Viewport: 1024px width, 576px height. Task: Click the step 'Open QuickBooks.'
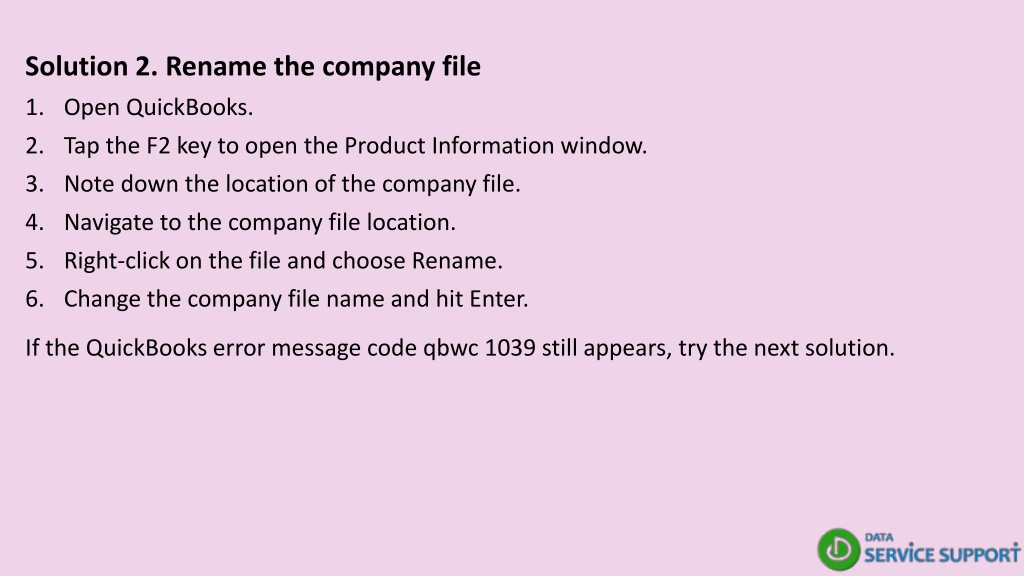[x=158, y=107]
